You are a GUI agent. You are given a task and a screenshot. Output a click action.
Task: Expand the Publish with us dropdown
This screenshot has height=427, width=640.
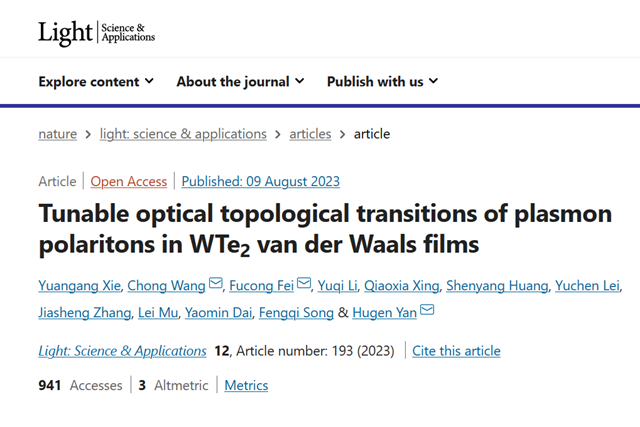coord(381,81)
